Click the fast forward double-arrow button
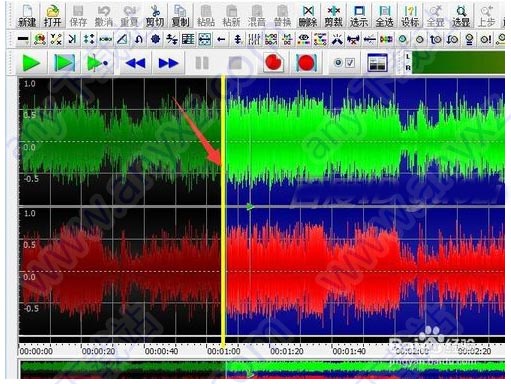Image resolution: width=511 pixels, height=384 pixels. pos(168,63)
